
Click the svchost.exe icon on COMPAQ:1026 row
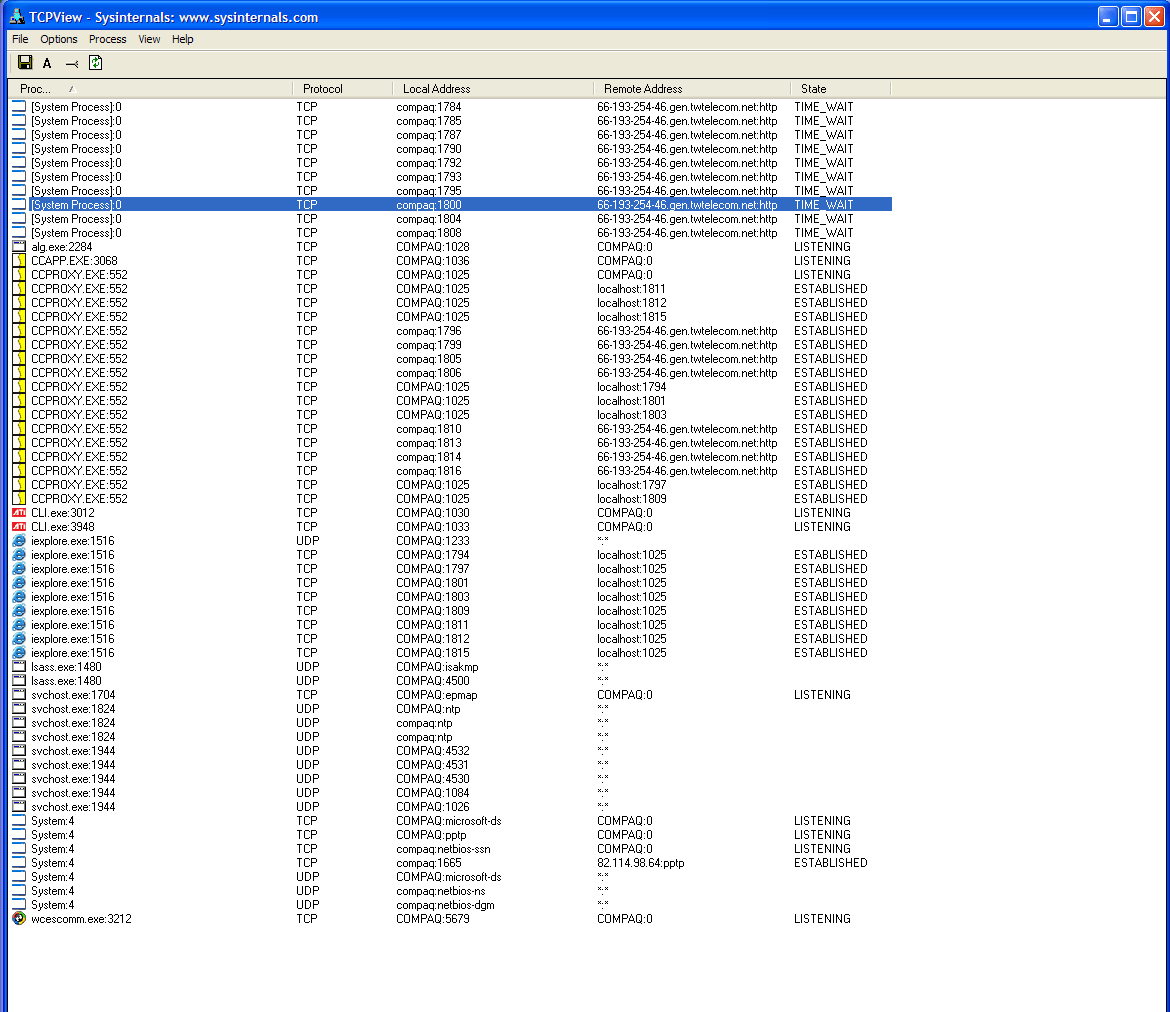(x=19, y=807)
